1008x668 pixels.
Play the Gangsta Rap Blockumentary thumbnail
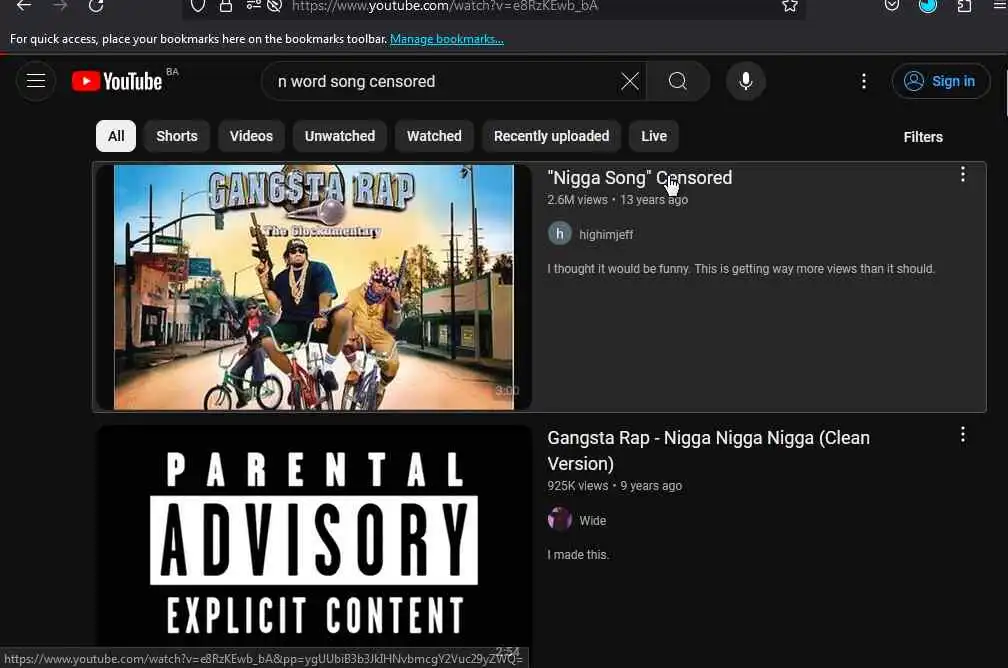pyautogui.click(x=314, y=287)
